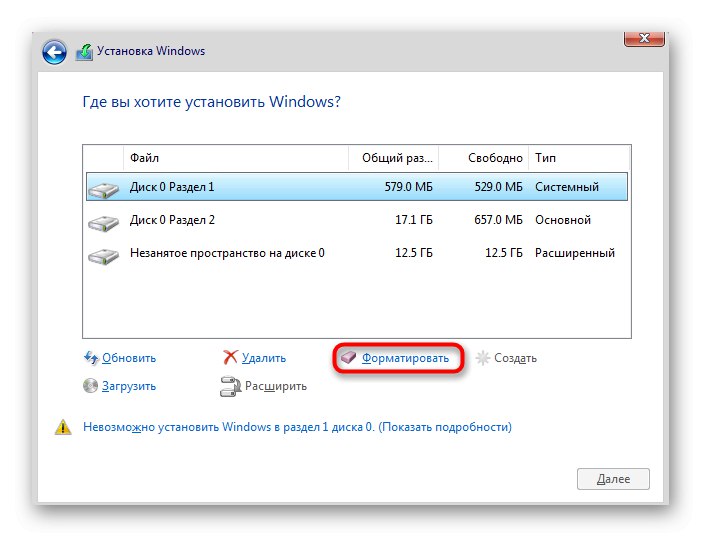Image resolution: width=701 pixels, height=537 pixels.
Task: Click the drive icon for Диск 0 Раздел 2
Action: [103, 223]
